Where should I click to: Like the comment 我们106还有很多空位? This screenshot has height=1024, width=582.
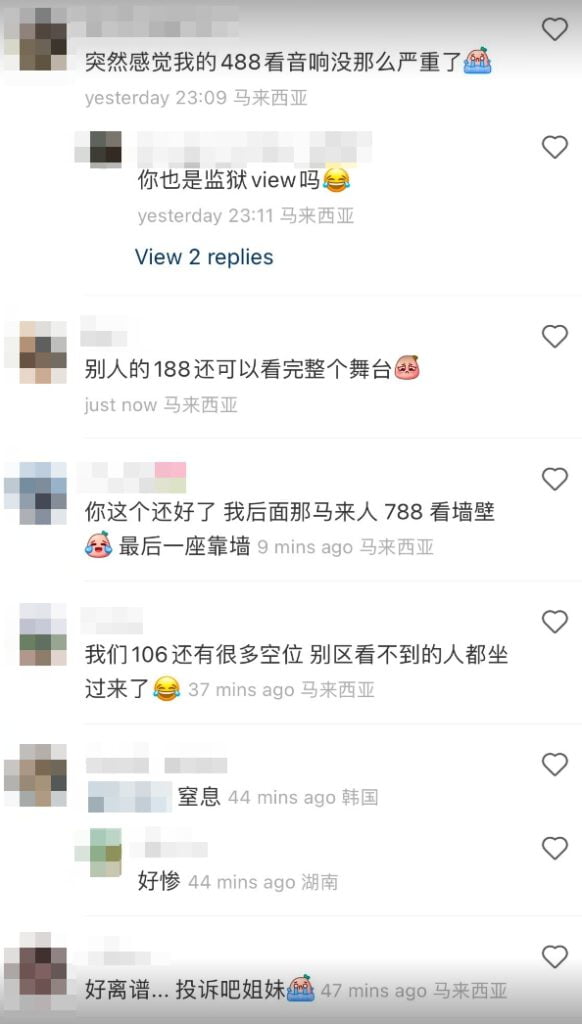[555, 622]
